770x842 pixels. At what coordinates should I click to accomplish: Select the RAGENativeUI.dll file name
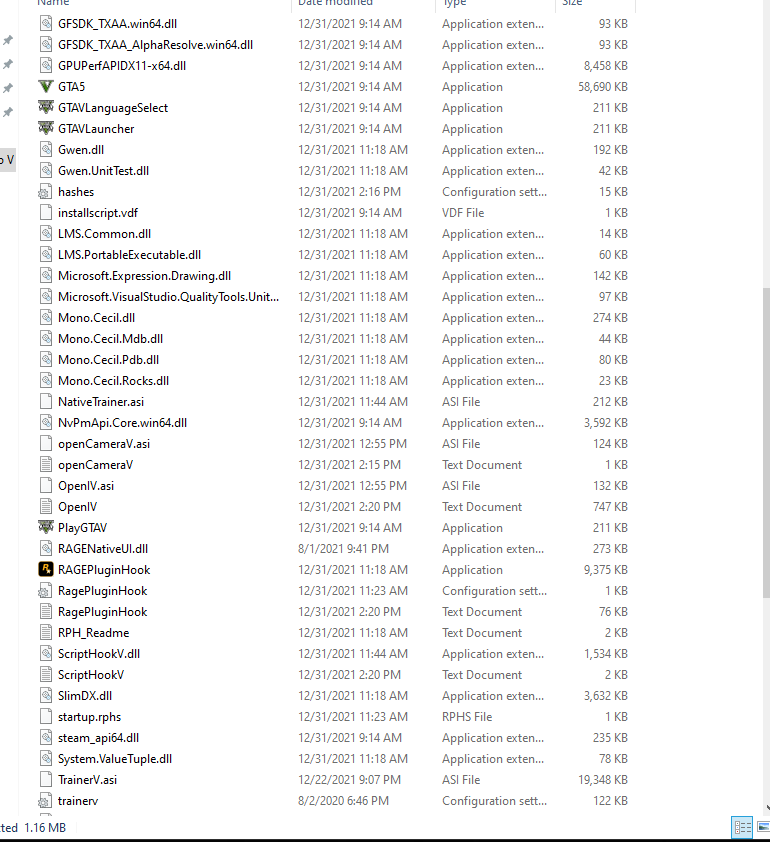(x=103, y=549)
